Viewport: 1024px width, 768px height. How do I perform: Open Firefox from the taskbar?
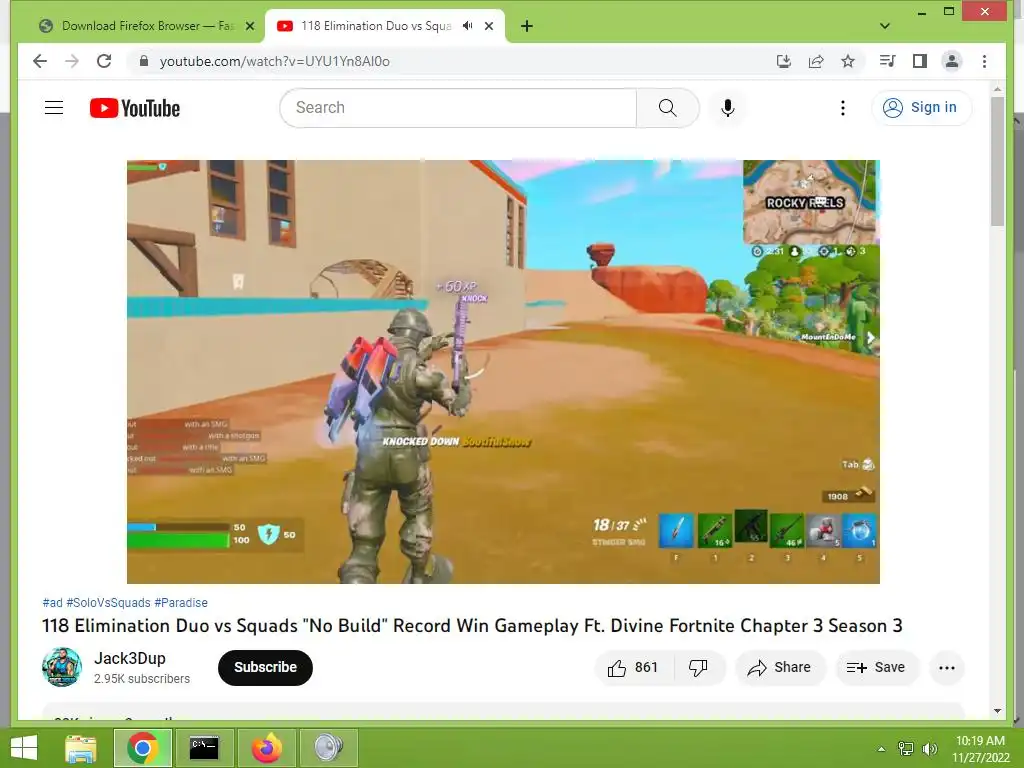(266, 748)
